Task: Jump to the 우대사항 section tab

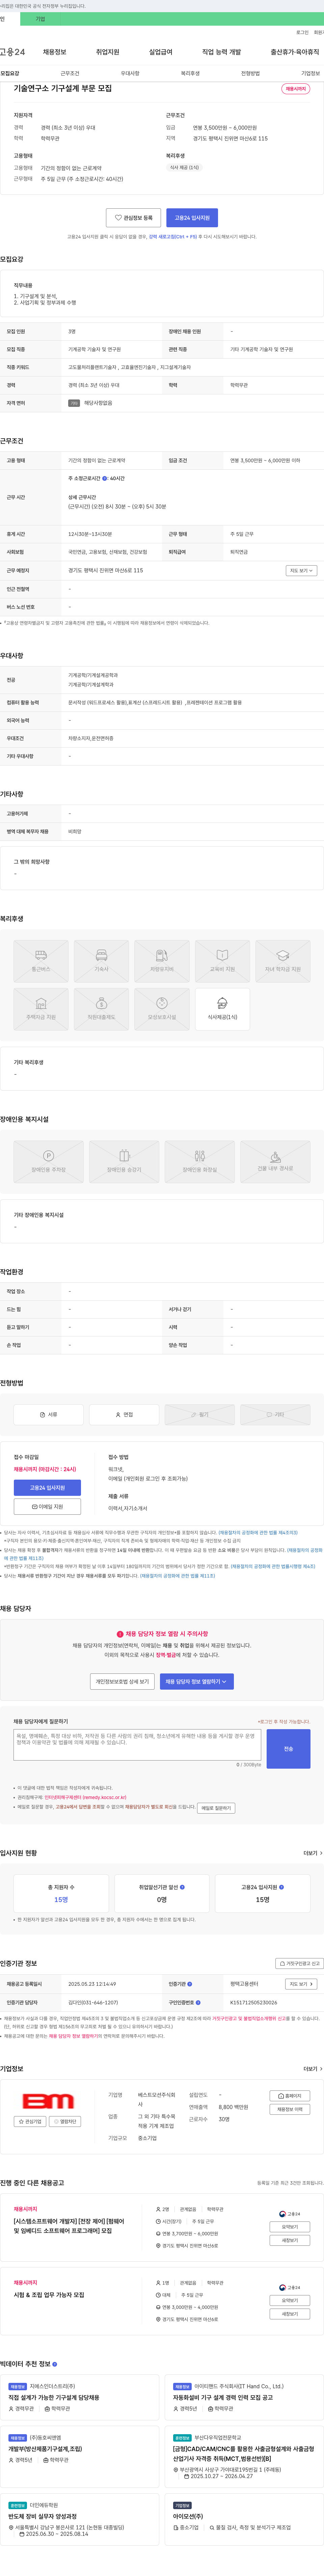Action: 130,73
